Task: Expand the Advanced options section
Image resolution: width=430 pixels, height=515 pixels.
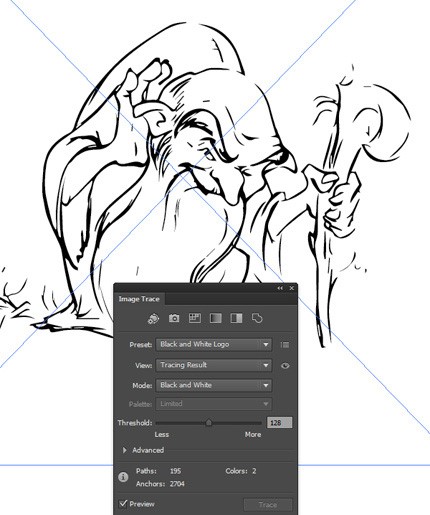Action: [x=144, y=450]
